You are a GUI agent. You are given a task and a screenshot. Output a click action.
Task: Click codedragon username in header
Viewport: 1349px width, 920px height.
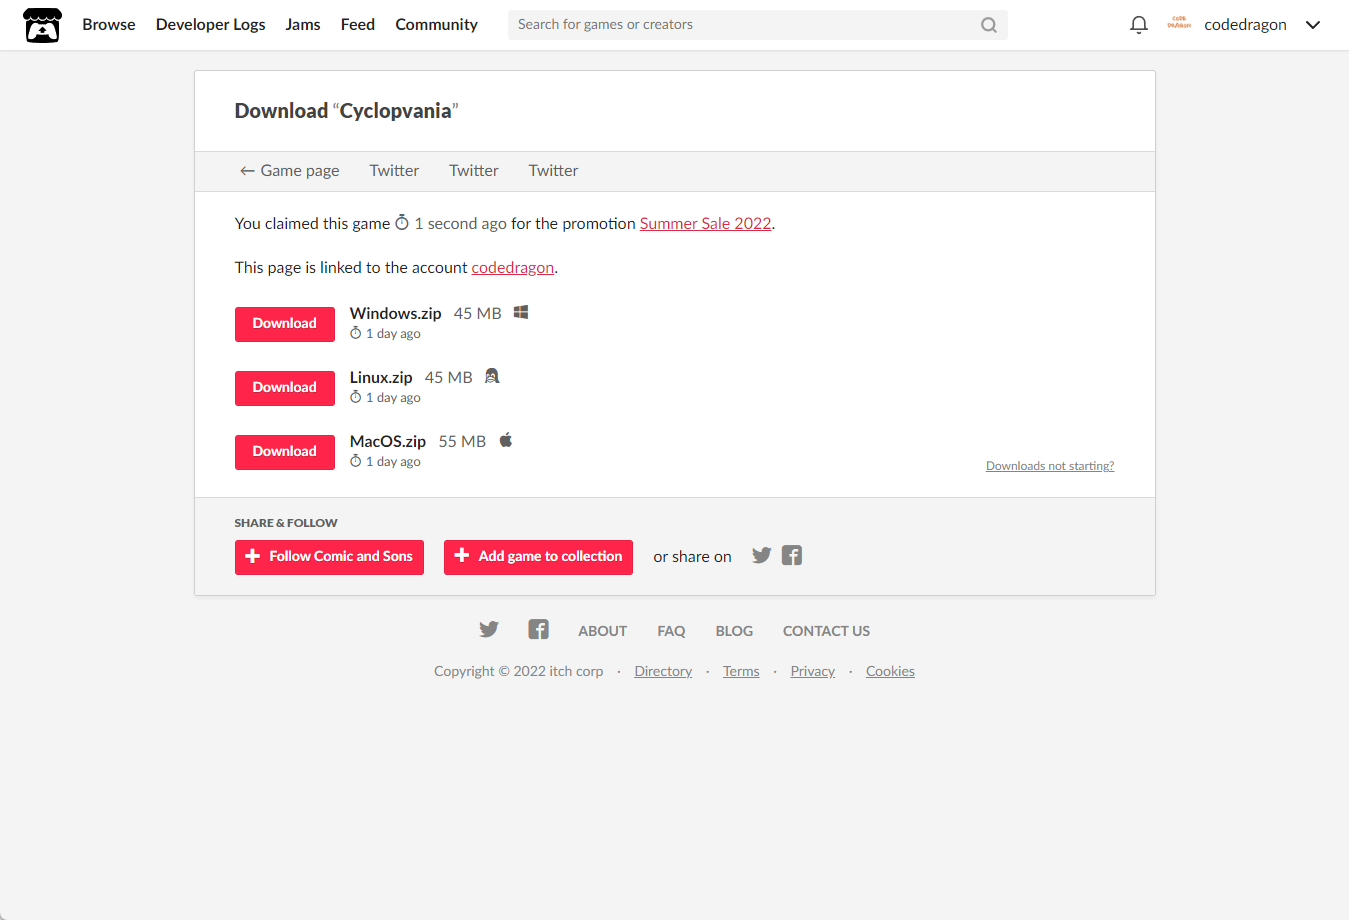1245,25
